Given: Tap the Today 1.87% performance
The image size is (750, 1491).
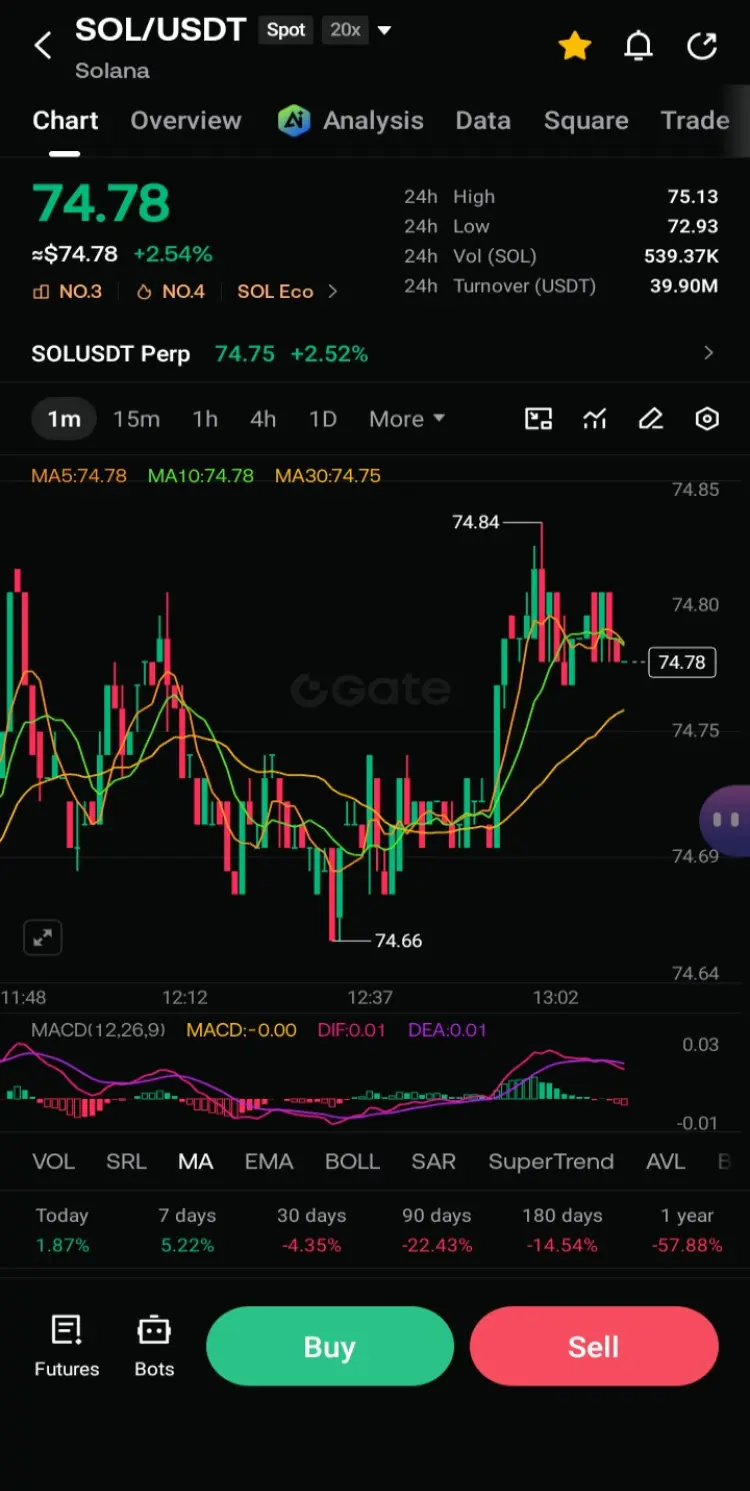Looking at the screenshot, I should 62,1230.
